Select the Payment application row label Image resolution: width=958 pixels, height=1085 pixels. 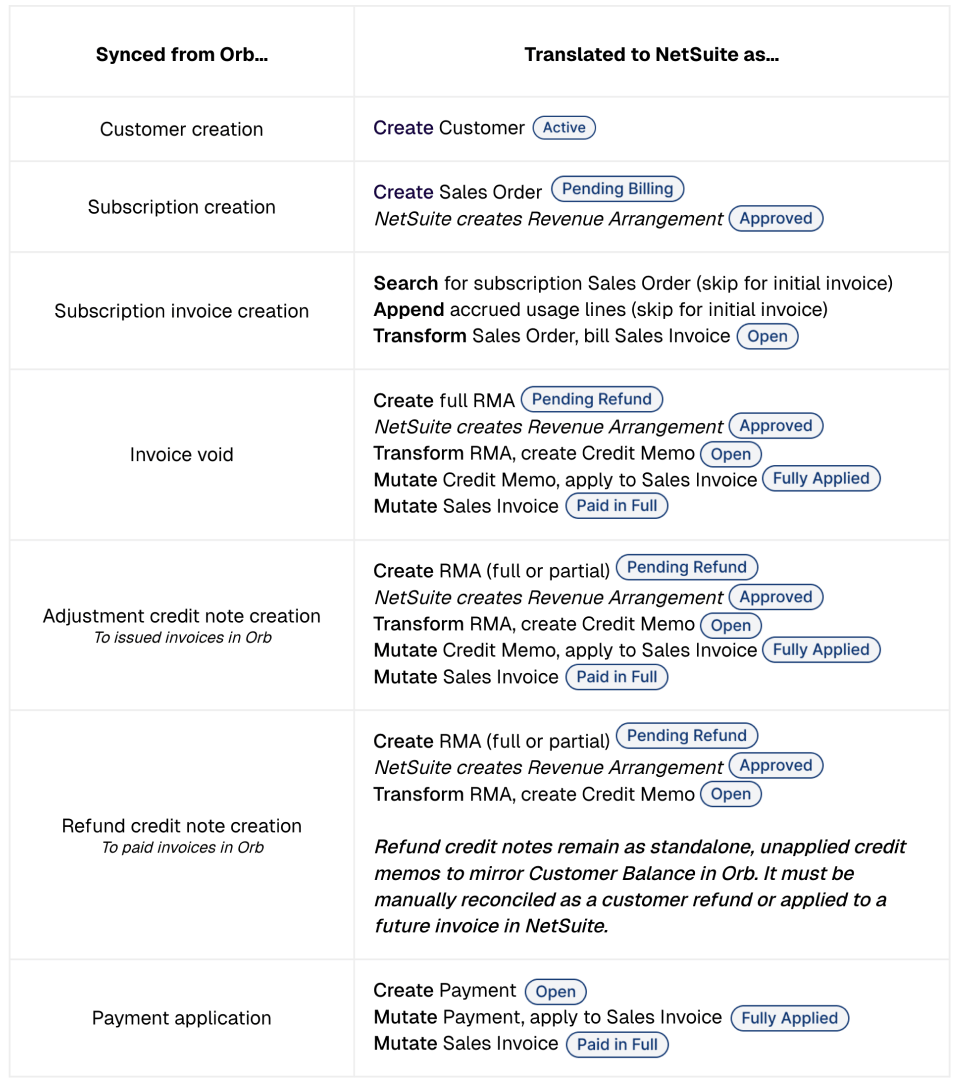tap(181, 1018)
